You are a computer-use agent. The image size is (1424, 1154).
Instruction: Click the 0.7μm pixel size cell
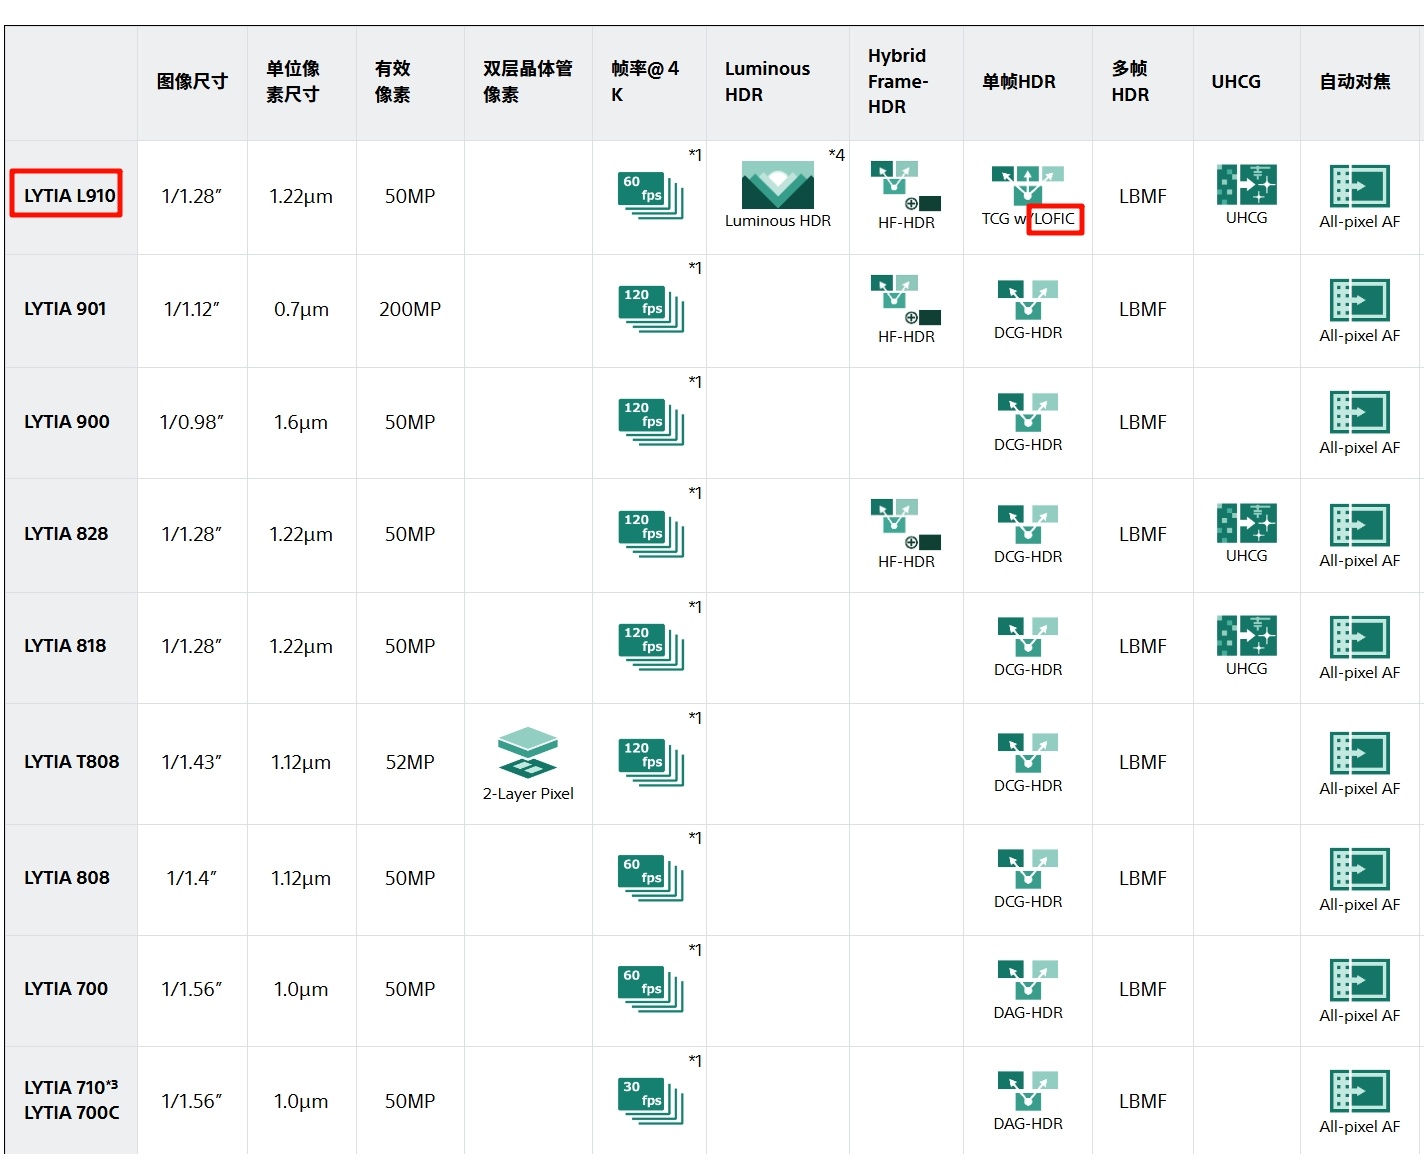click(301, 310)
